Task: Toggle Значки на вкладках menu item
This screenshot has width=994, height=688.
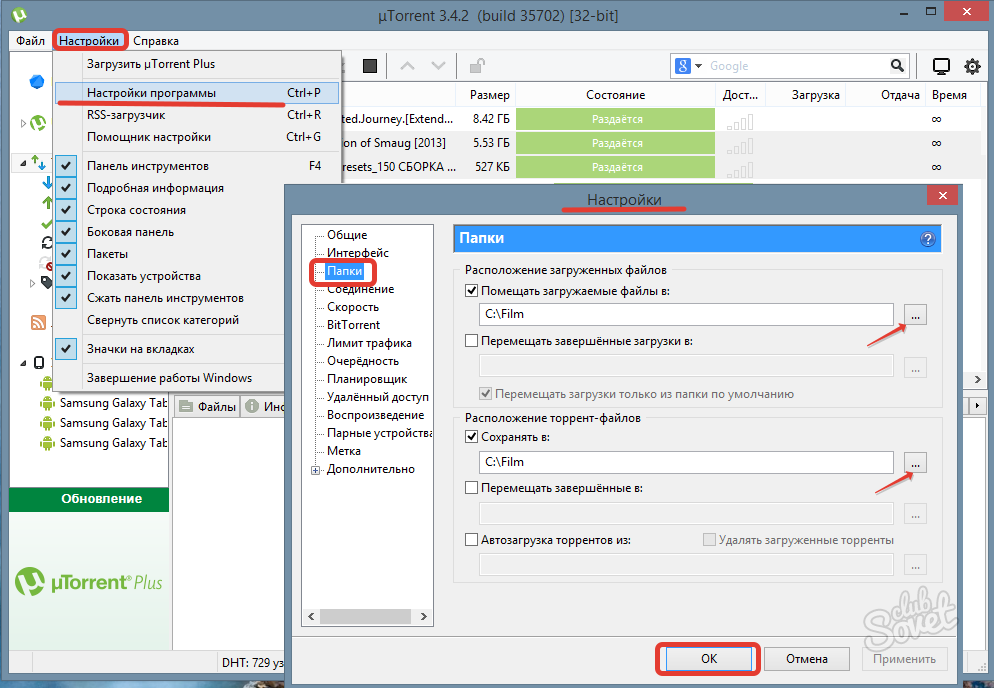Action: coord(140,349)
